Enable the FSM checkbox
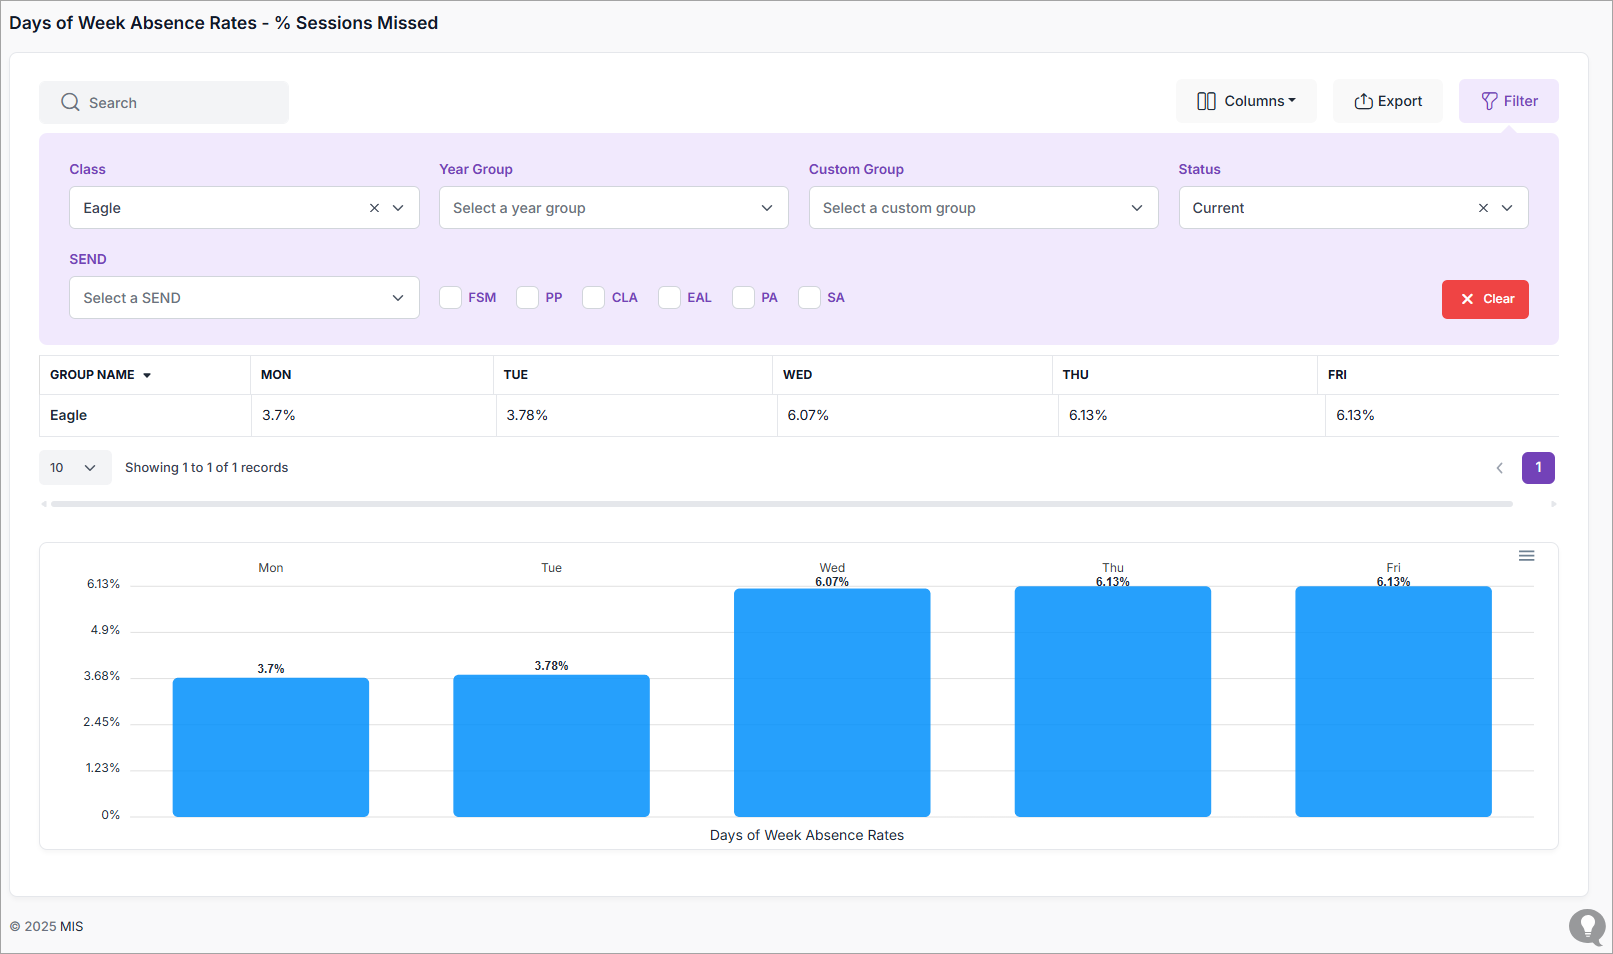The image size is (1613, 954). pyautogui.click(x=451, y=298)
